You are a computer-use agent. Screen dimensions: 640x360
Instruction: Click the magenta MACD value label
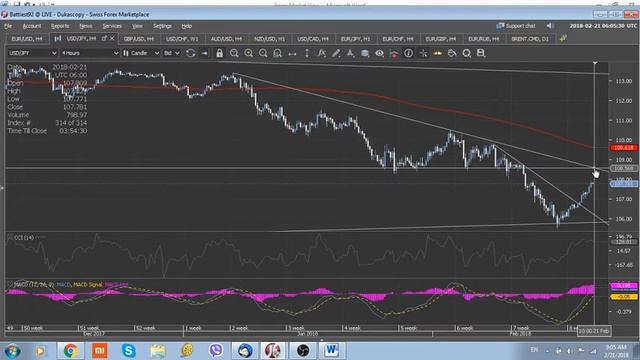(x=623, y=286)
